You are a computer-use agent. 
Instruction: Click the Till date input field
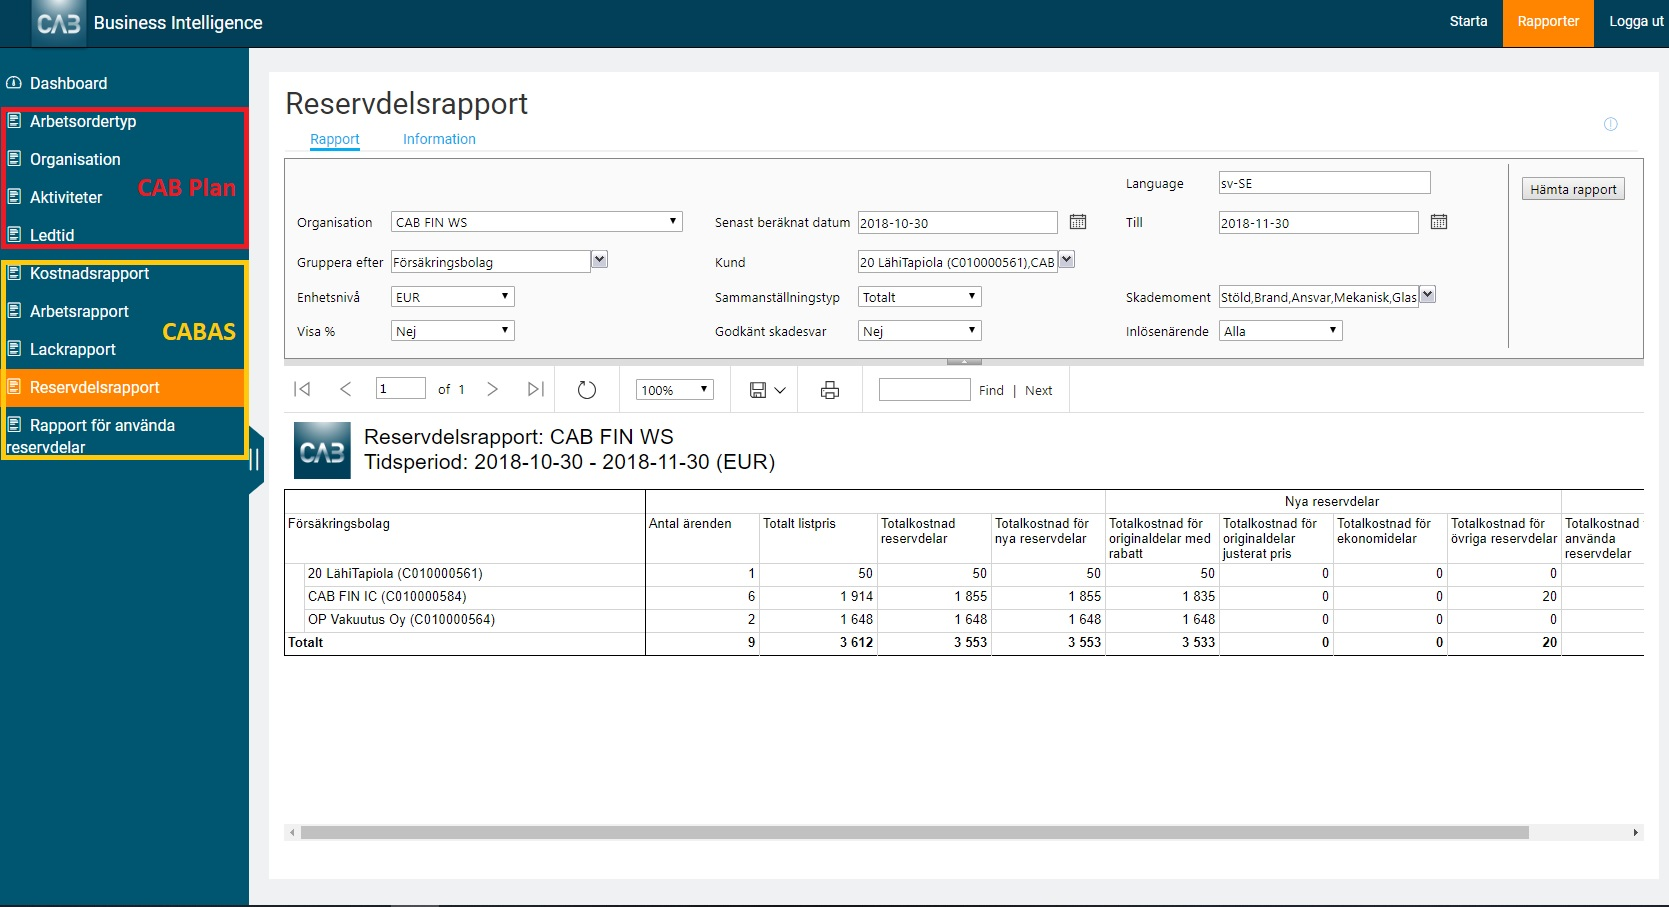tap(1318, 223)
